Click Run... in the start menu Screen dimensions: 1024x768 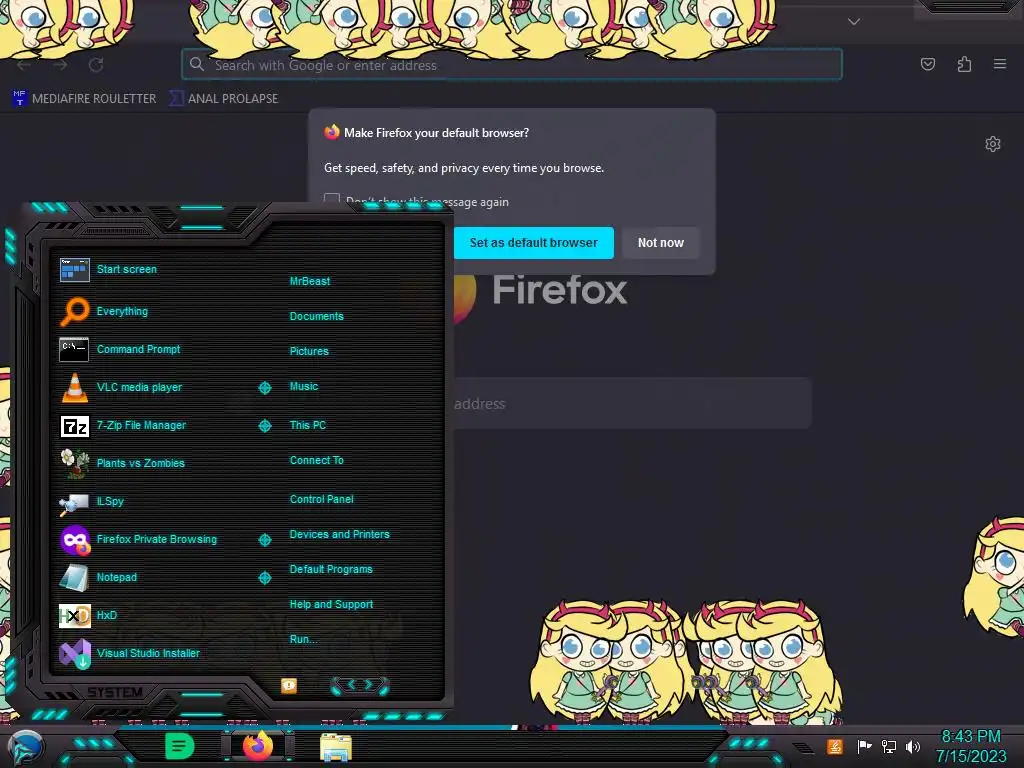[x=304, y=639]
